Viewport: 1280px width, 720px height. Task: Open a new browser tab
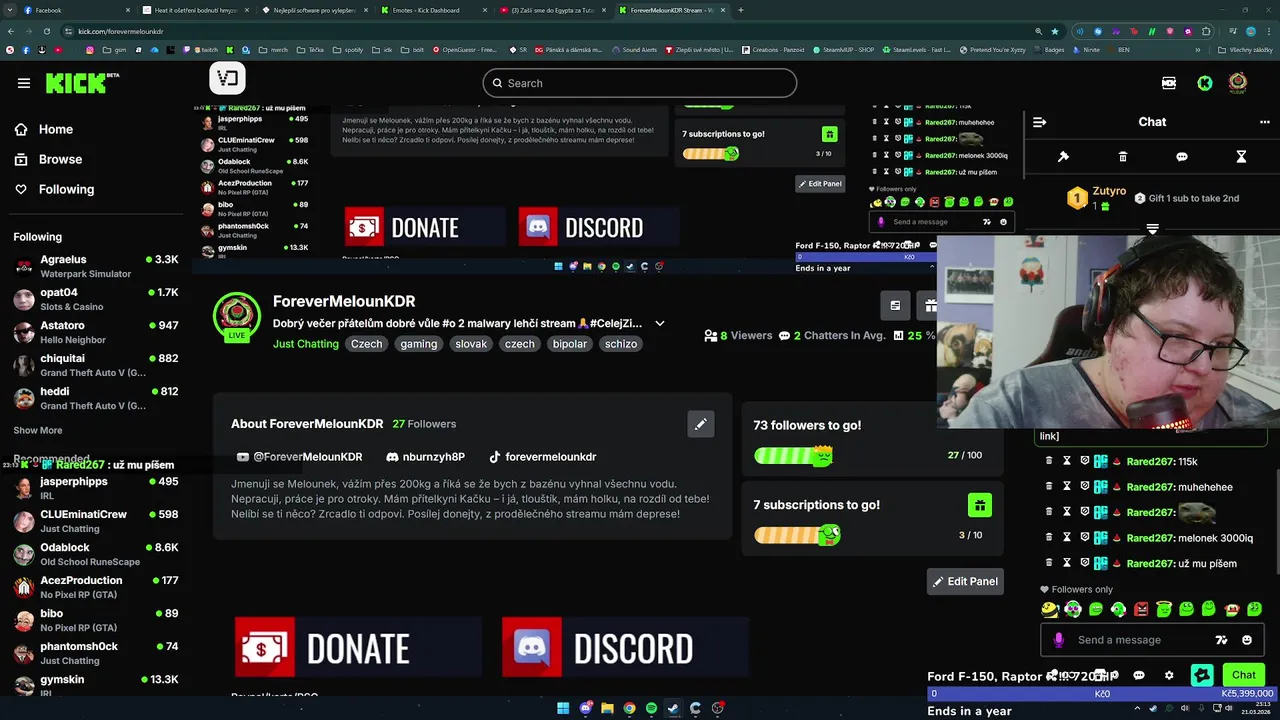click(x=741, y=10)
